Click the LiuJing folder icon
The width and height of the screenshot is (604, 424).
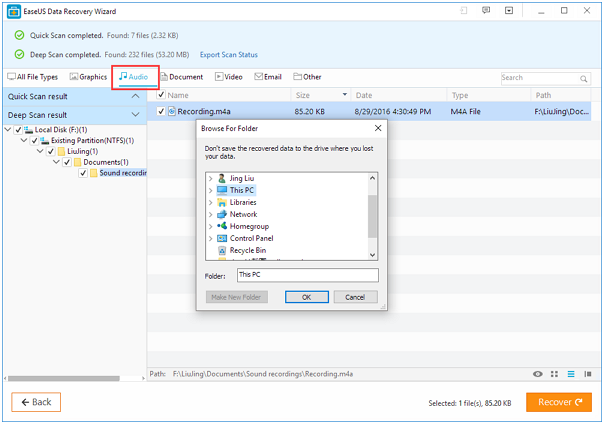tap(61, 151)
